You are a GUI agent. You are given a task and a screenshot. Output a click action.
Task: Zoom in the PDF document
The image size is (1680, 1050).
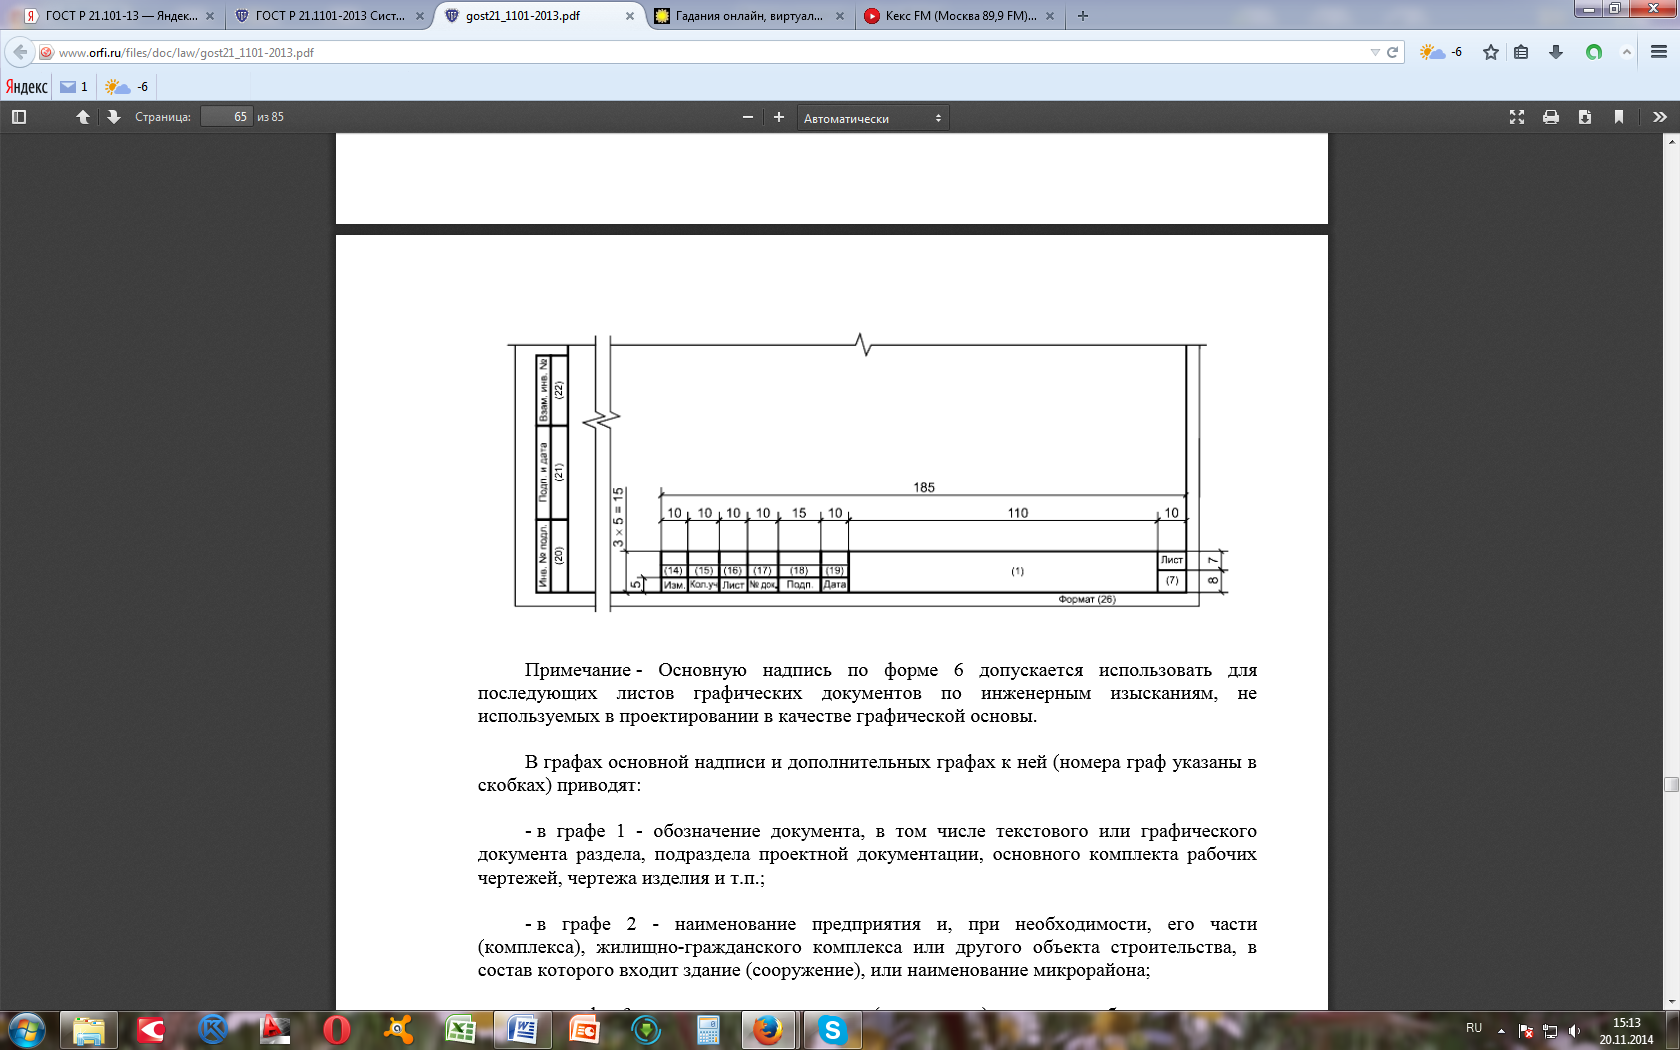click(x=779, y=117)
